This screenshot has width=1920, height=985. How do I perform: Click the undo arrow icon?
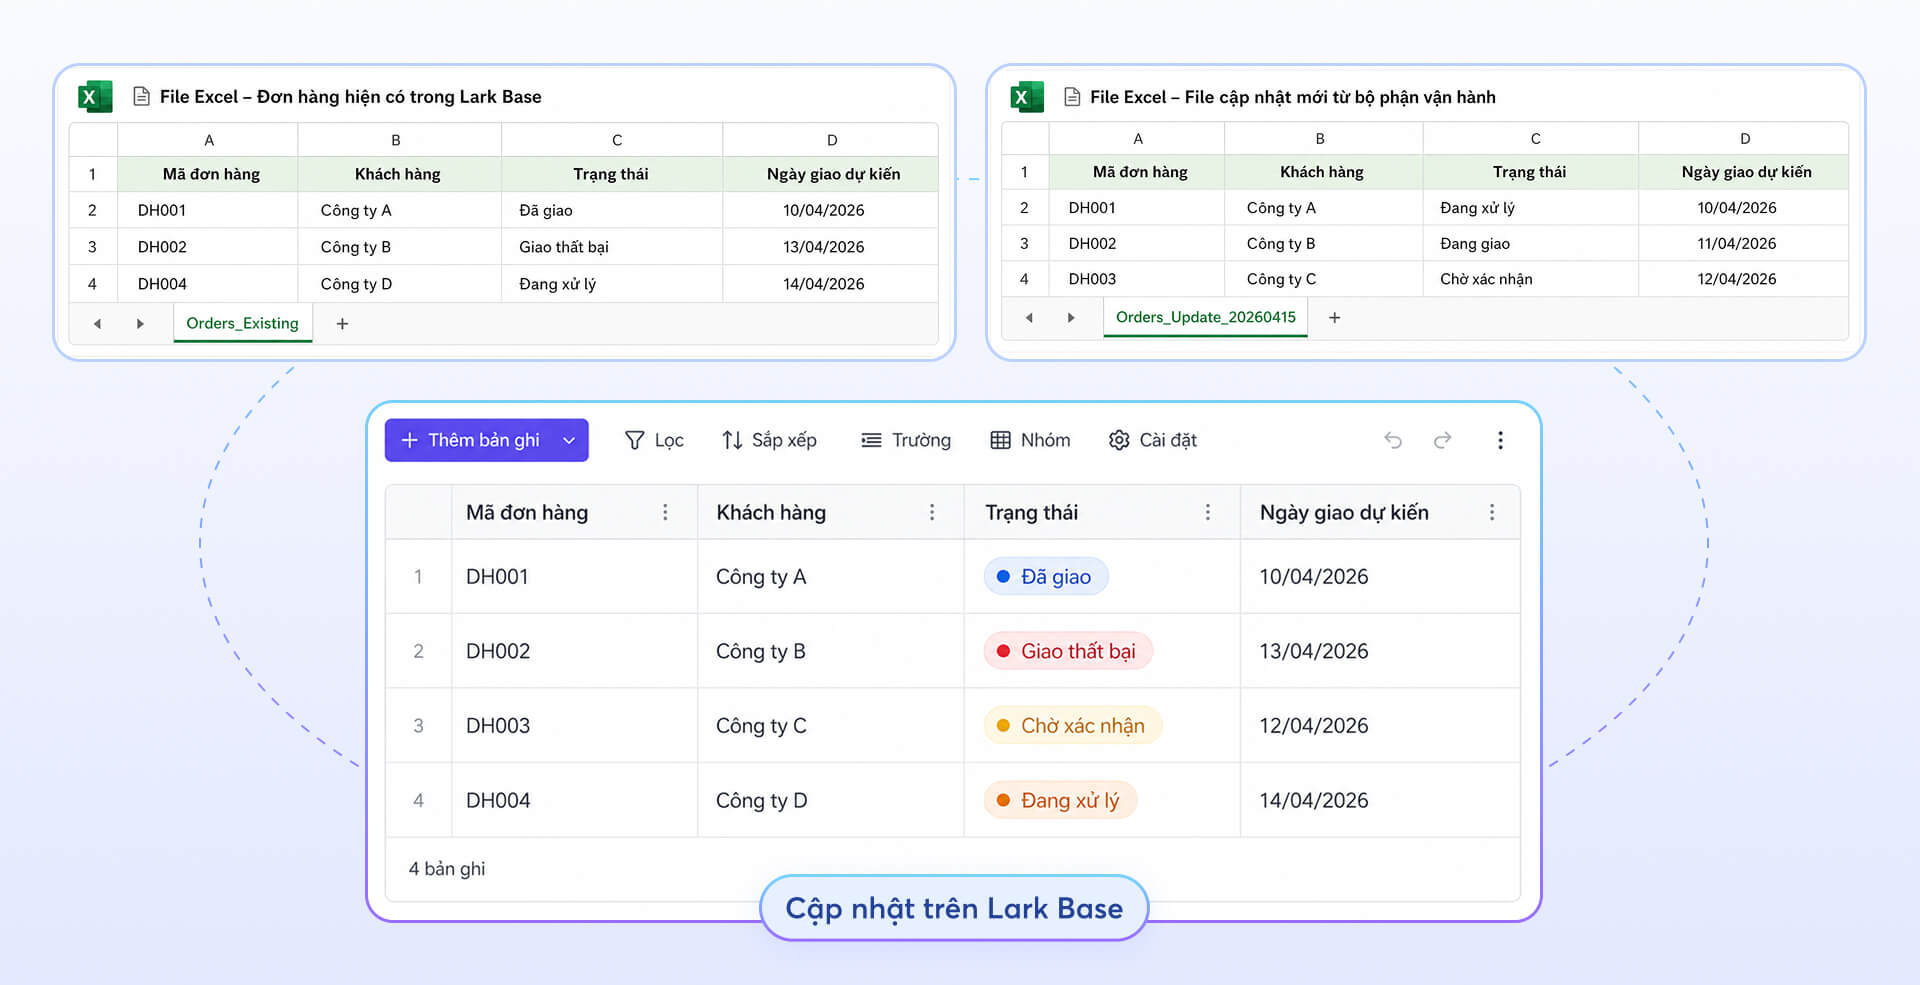click(1393, 440)
